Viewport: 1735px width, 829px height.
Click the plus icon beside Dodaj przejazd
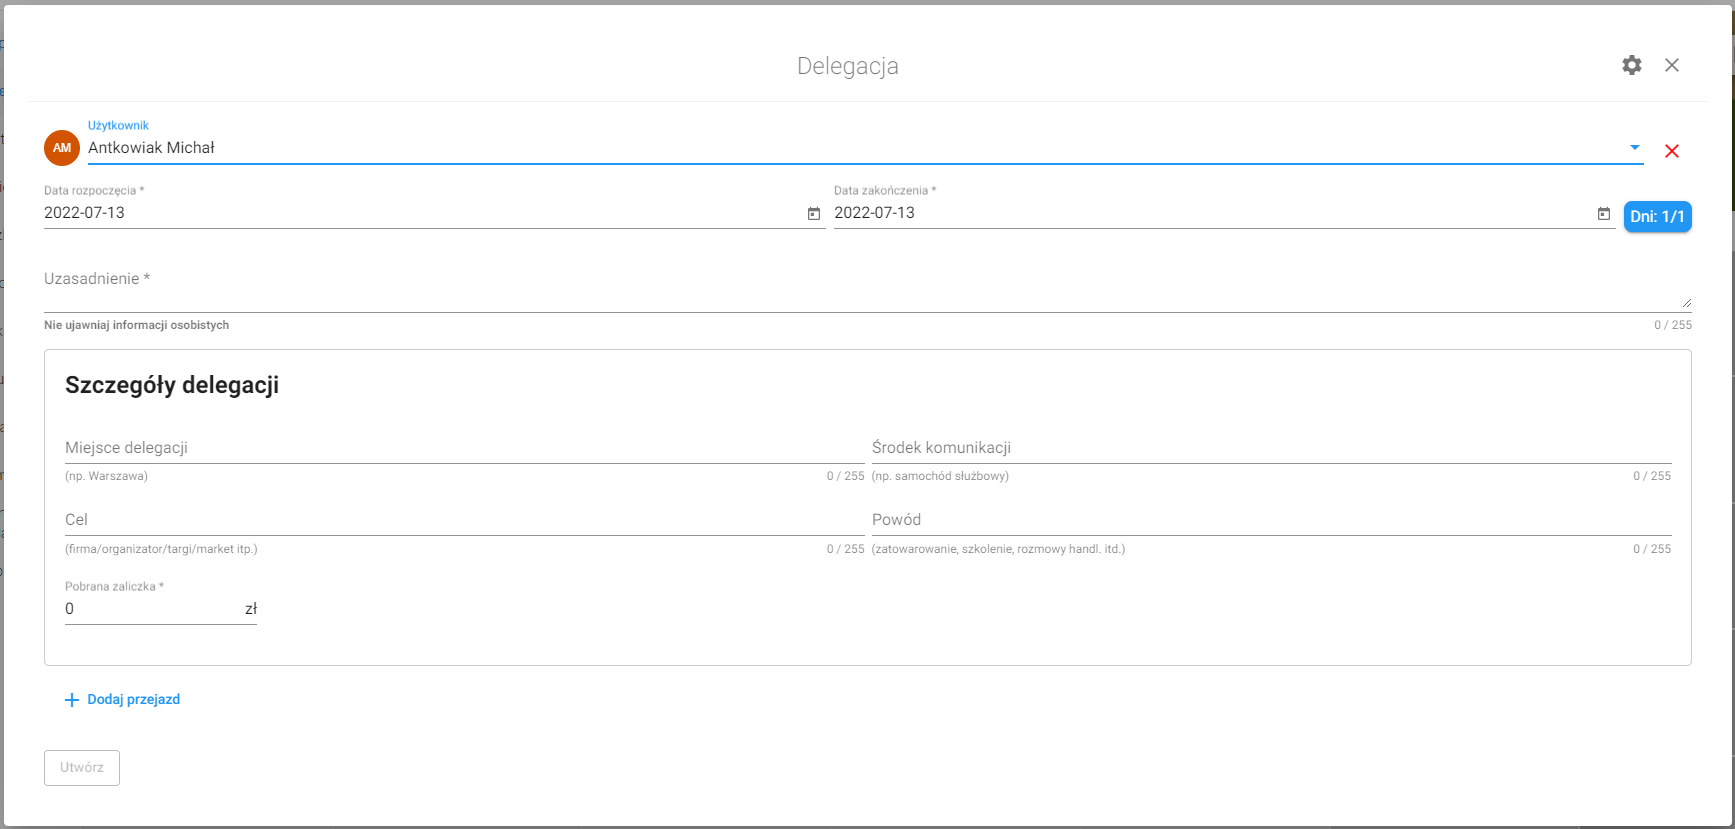coord(72,700)
